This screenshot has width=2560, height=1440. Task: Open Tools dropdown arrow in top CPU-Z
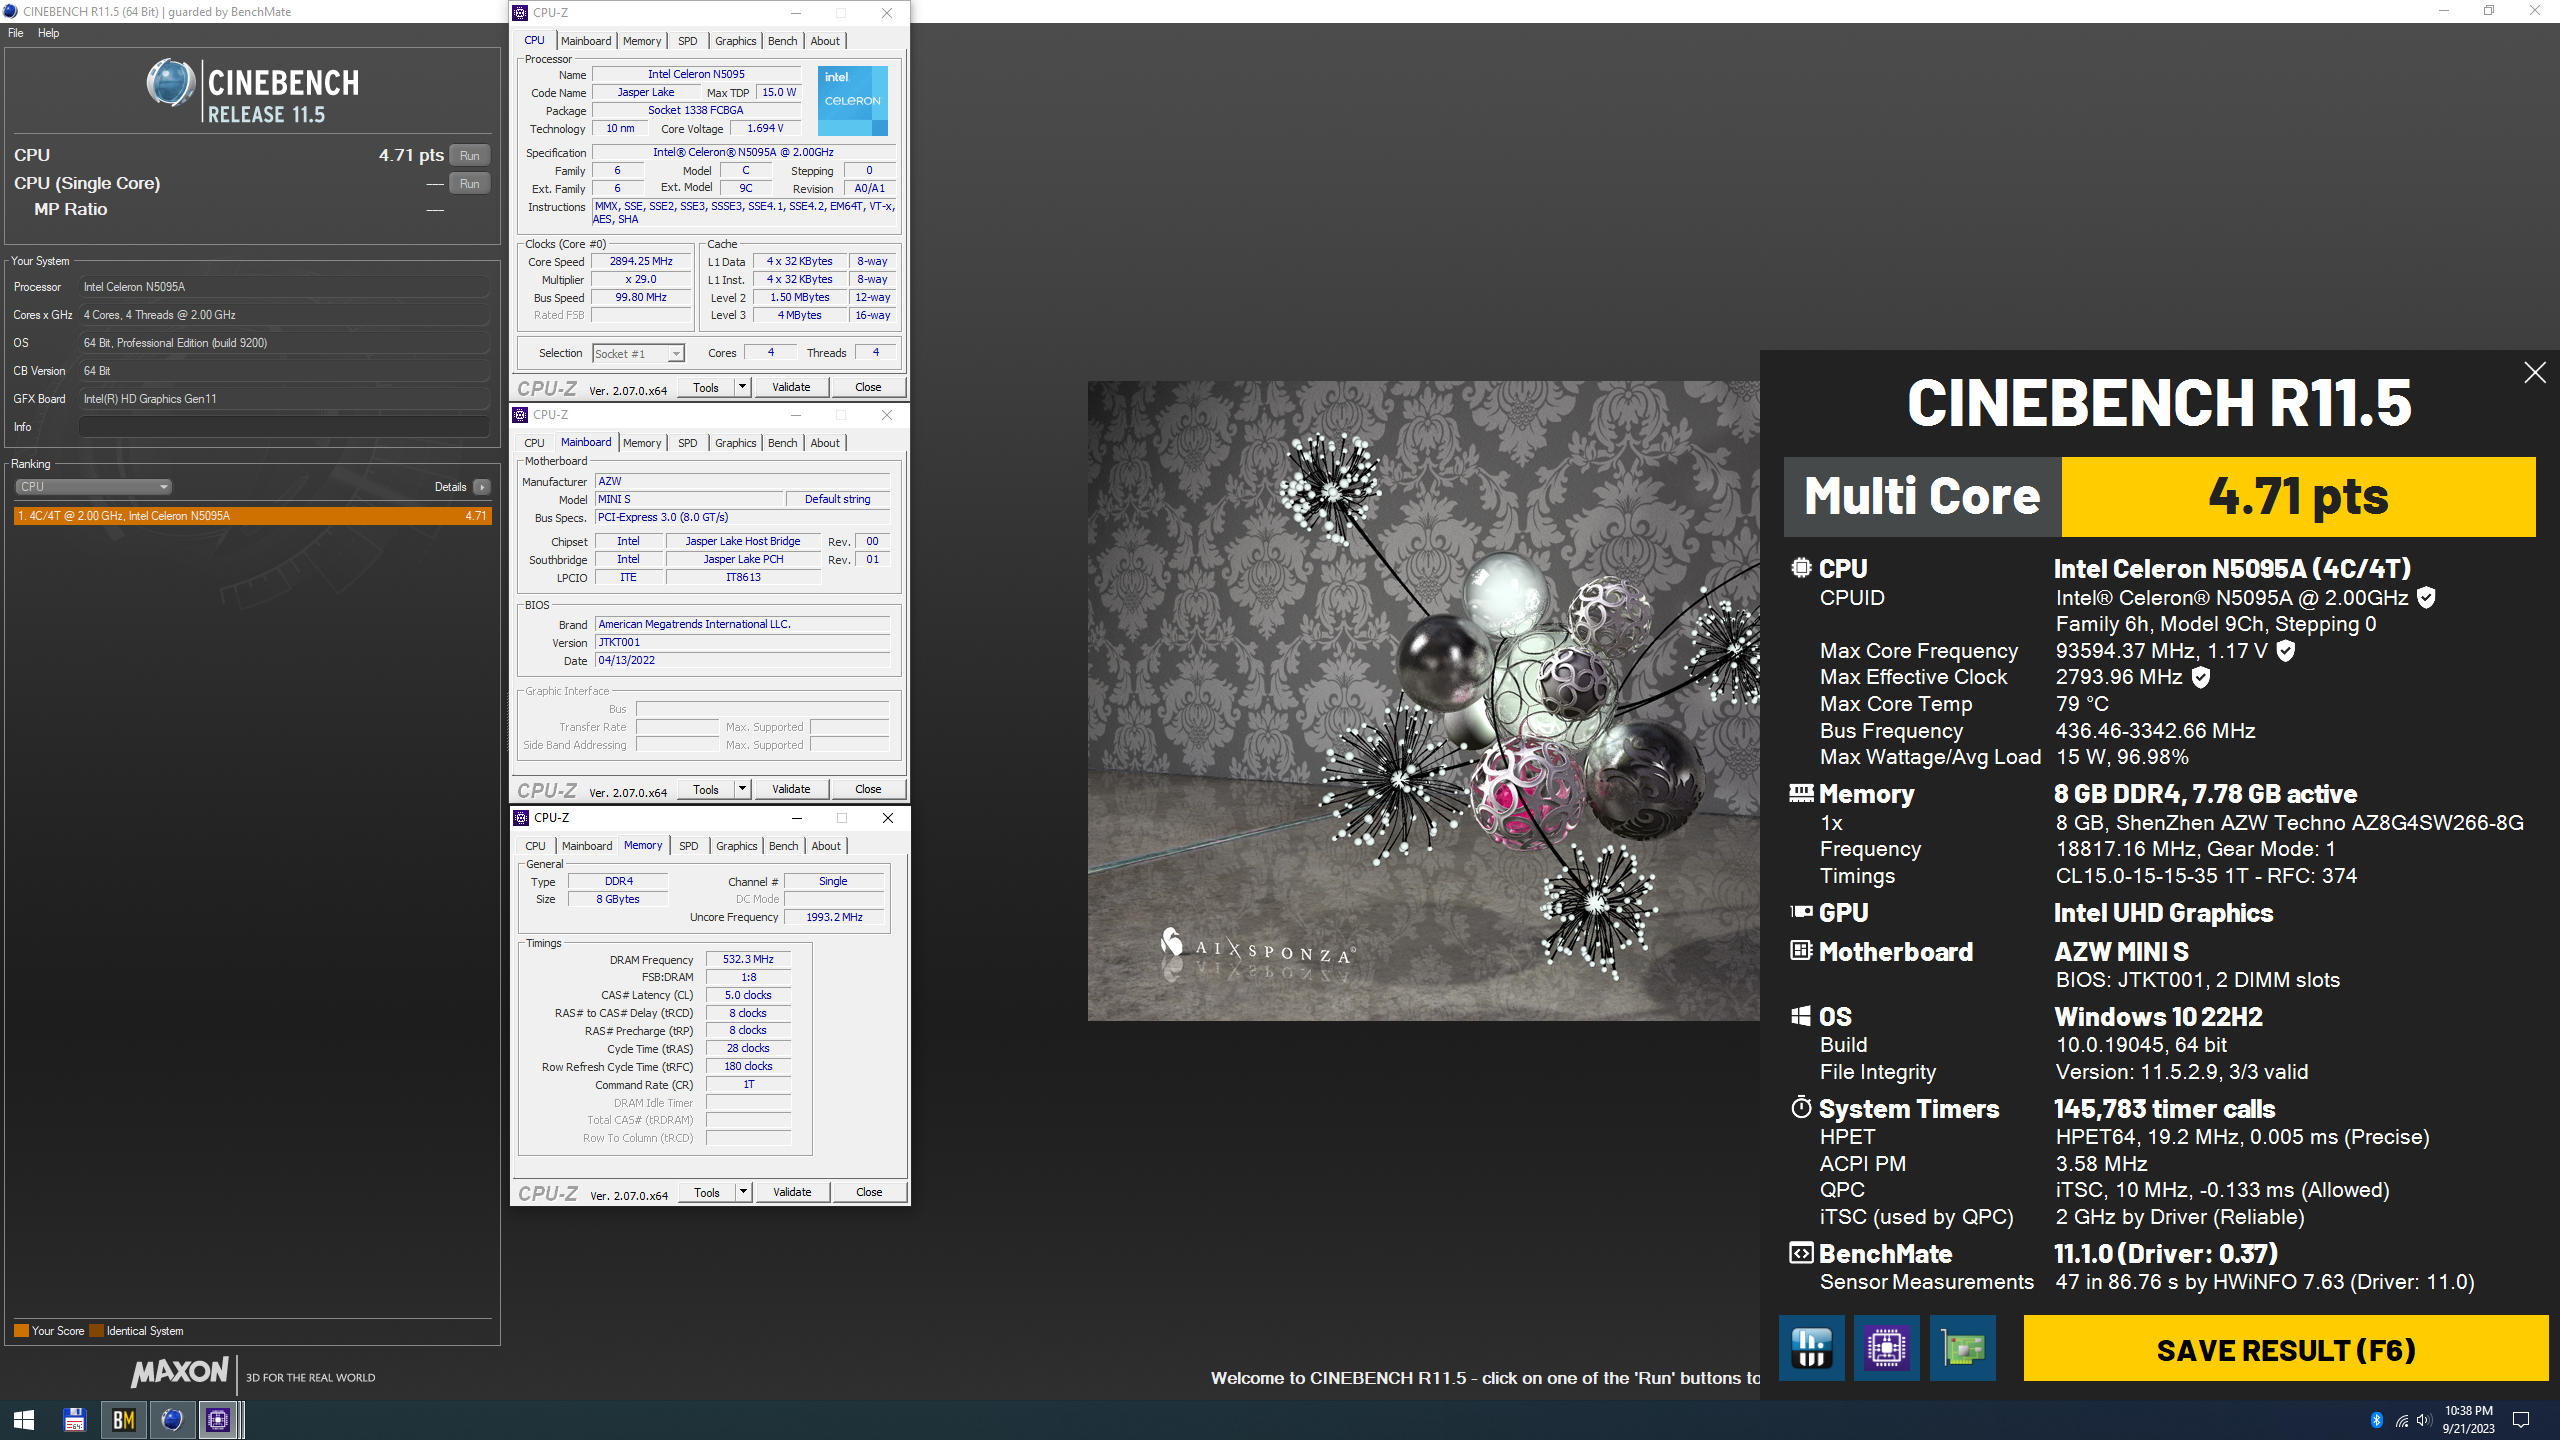[x=742, y=387]
